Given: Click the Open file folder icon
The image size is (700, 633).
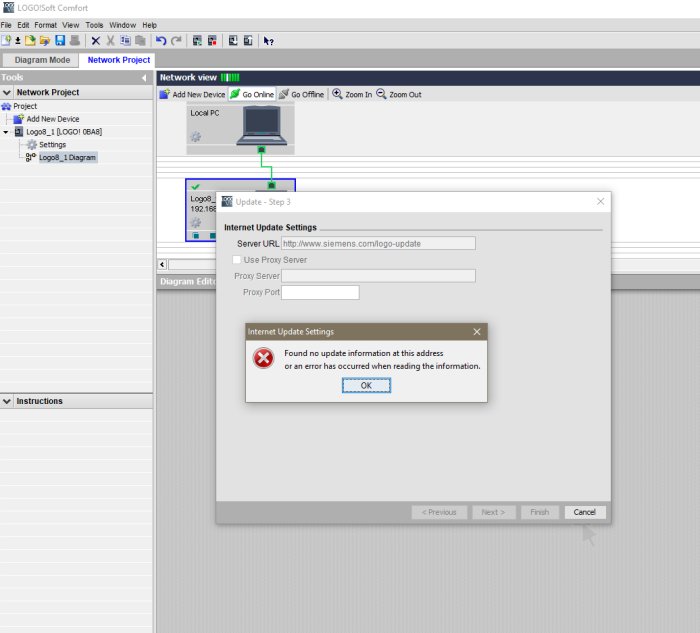Looking at the screenshot, I should pyautogui.click(x=30, y=41).
